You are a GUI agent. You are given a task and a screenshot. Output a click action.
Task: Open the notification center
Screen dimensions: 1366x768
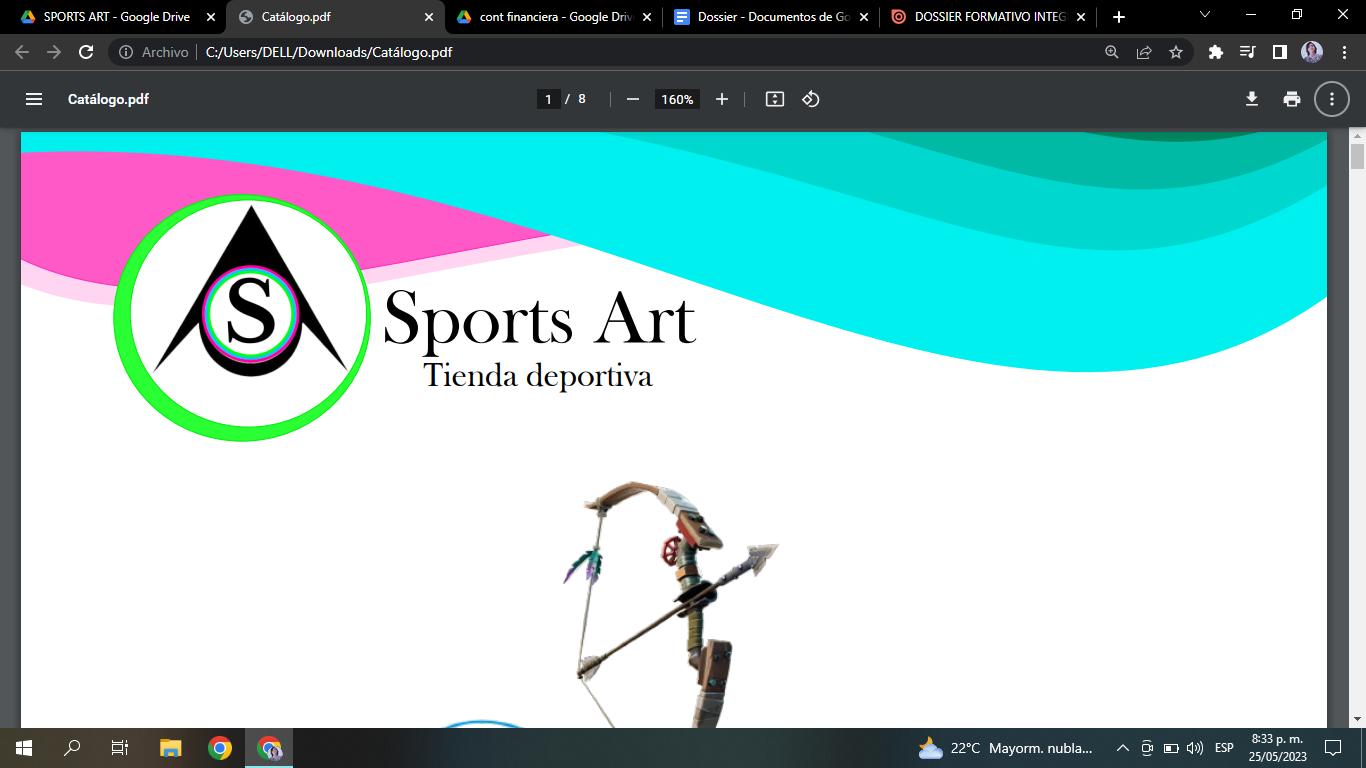click(1333, 748)
